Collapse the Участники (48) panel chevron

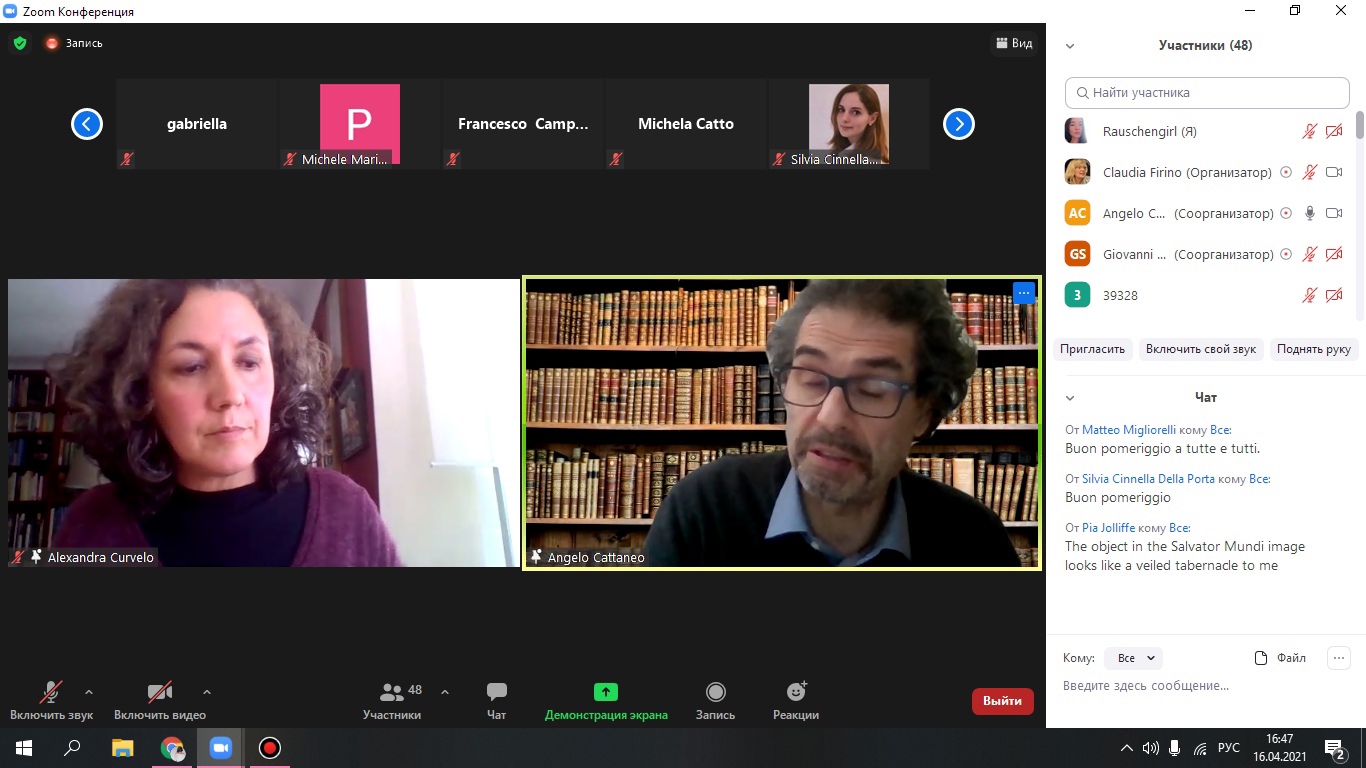pyautogui.click(x=1070, y=46)
